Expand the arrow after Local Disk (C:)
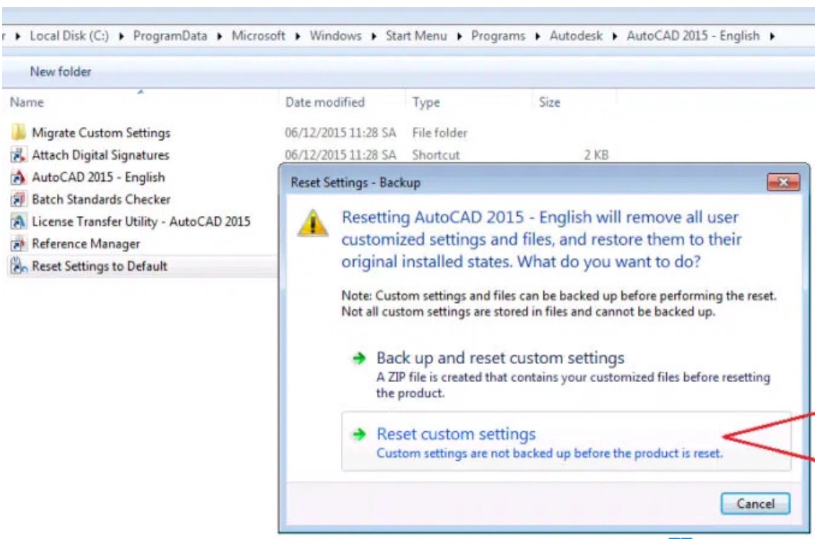Image resolution: width=839 pixels, height=539 pixels. tap(122, 36)
